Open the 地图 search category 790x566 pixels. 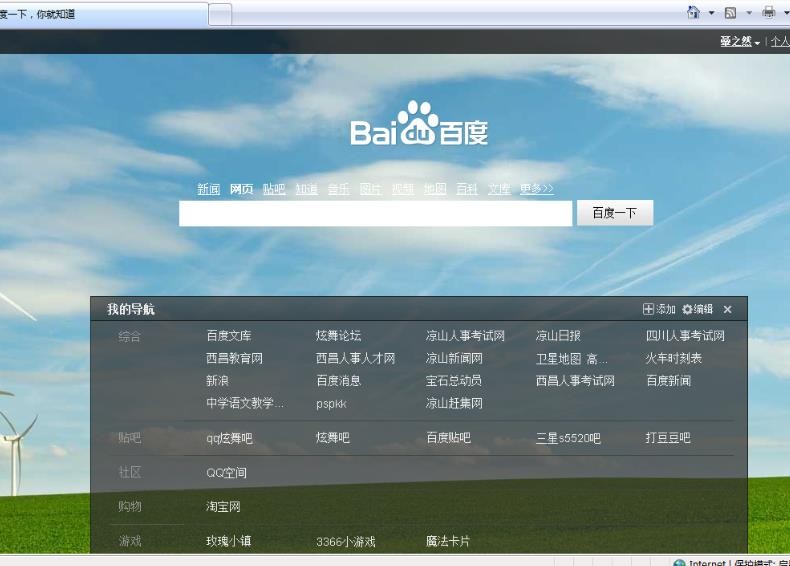pyautogui.click(x=435, y=189)
